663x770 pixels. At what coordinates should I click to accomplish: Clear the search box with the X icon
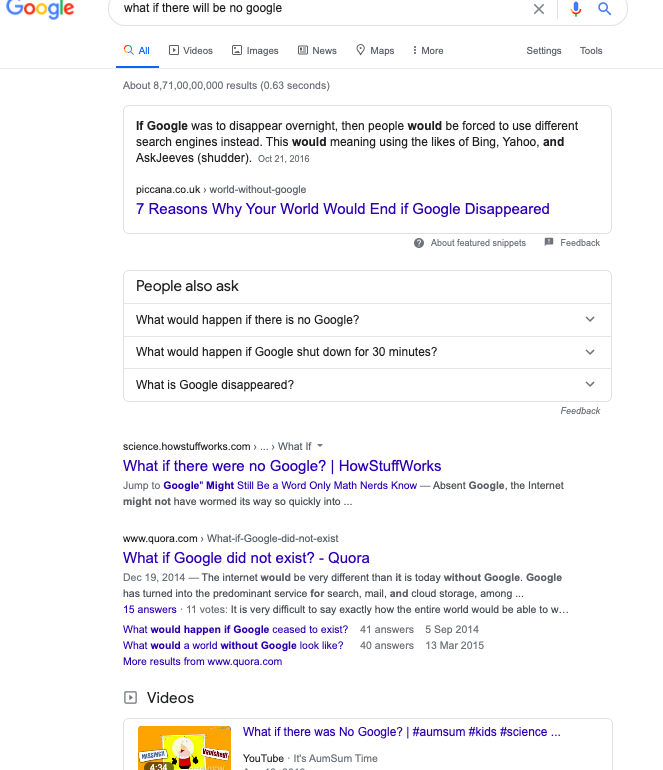(x=539, y=9)
